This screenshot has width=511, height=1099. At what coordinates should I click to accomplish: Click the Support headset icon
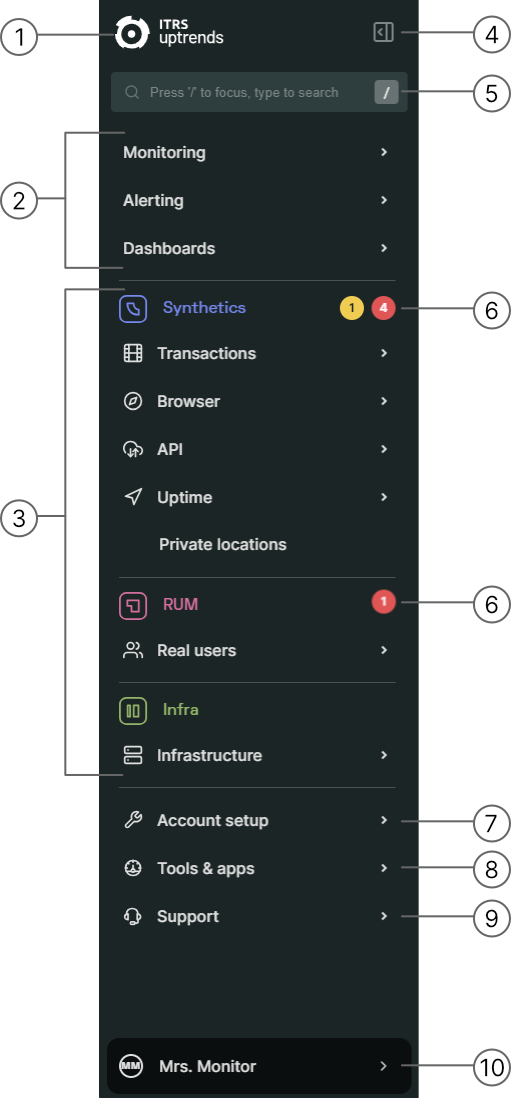pyautogui.click(x=133, y=917)
